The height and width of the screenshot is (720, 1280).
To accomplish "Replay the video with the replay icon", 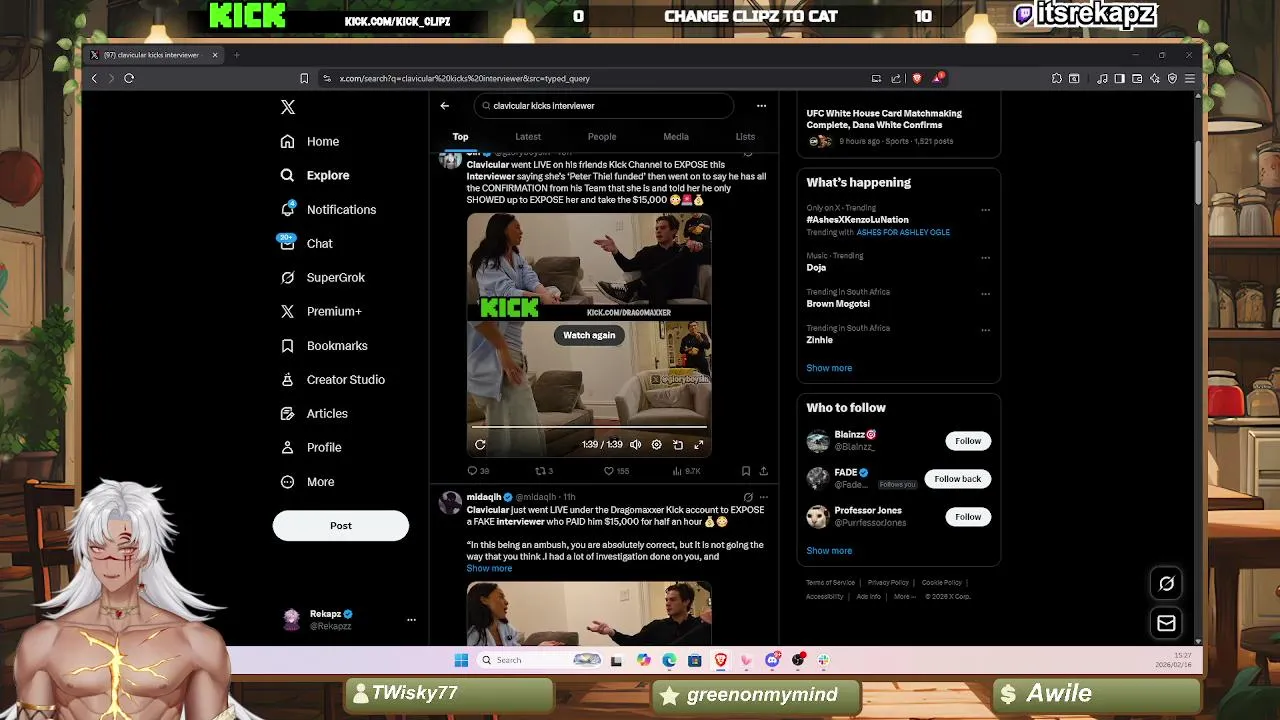I will 480,444.
